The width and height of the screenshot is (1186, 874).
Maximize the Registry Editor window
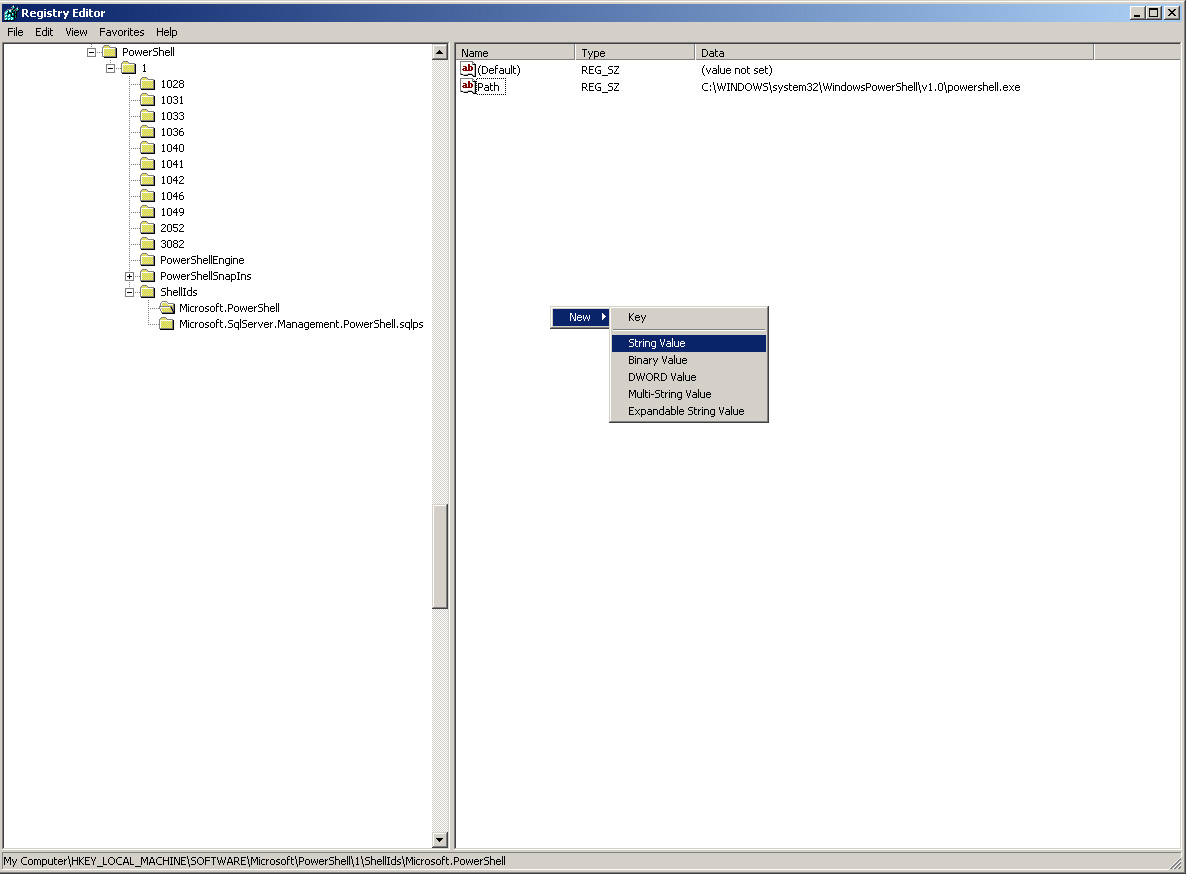point(1153,13)
